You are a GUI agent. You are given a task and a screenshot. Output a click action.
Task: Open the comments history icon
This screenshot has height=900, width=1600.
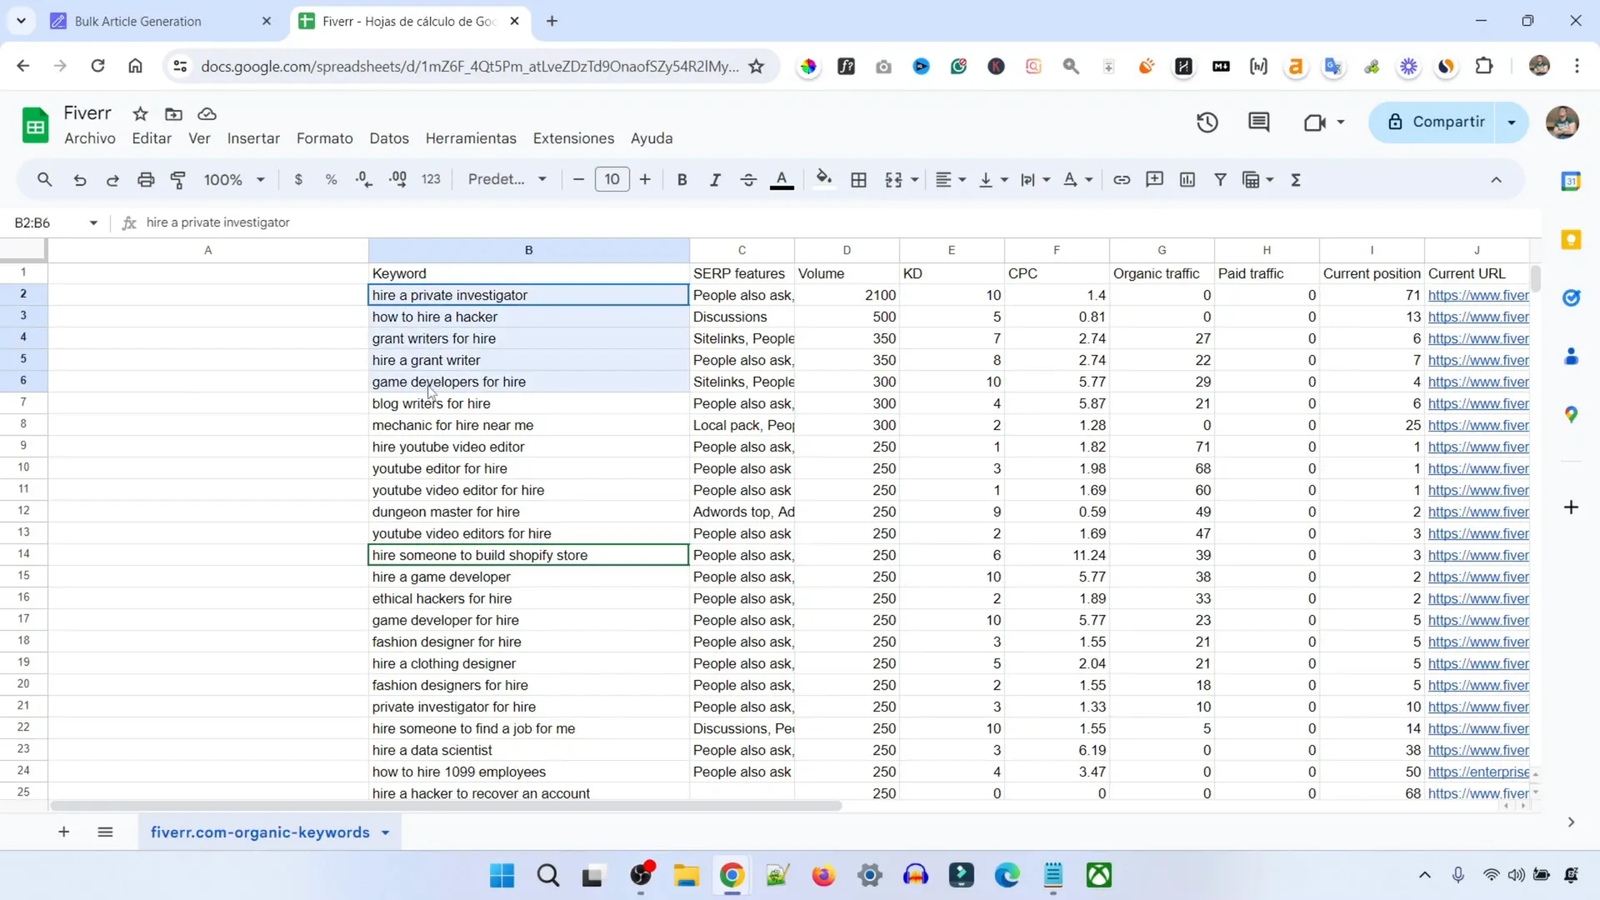tap(1258, 122)
